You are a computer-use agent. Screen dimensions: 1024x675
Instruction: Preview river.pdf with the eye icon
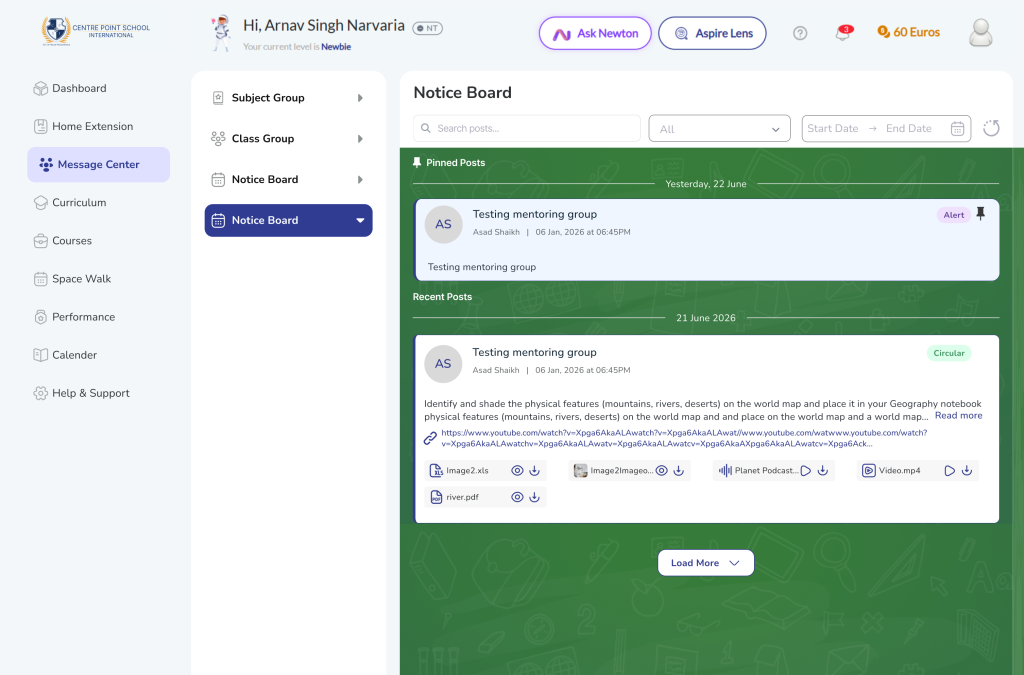pos(517,497)
